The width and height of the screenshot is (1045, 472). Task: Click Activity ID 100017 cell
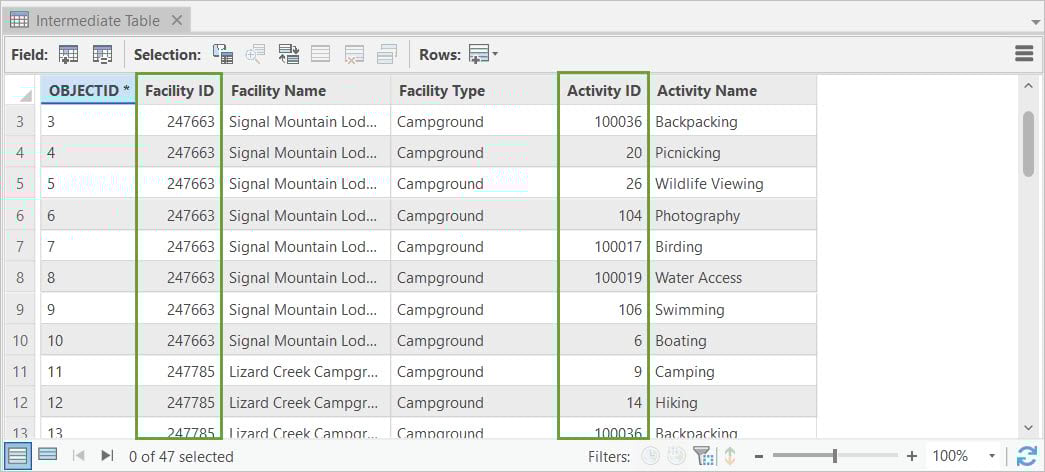(x=603, y=246)
